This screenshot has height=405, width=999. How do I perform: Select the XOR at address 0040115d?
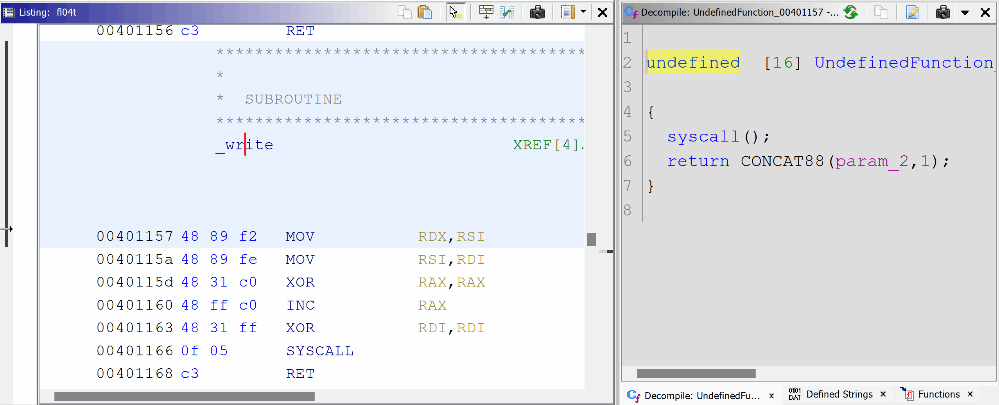tap(300, 283)
